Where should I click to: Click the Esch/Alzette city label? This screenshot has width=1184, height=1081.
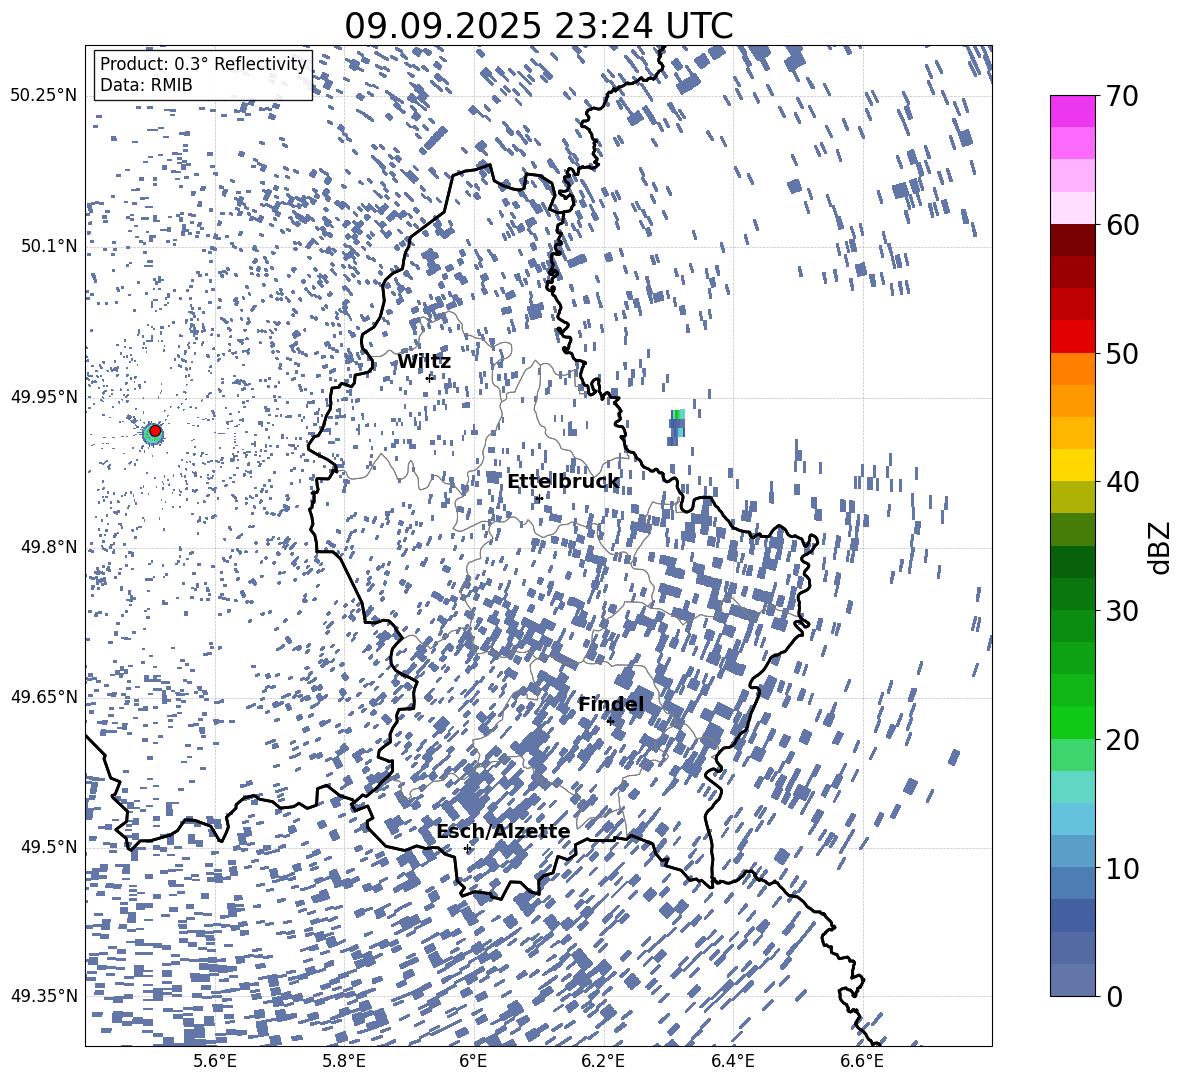504,831
